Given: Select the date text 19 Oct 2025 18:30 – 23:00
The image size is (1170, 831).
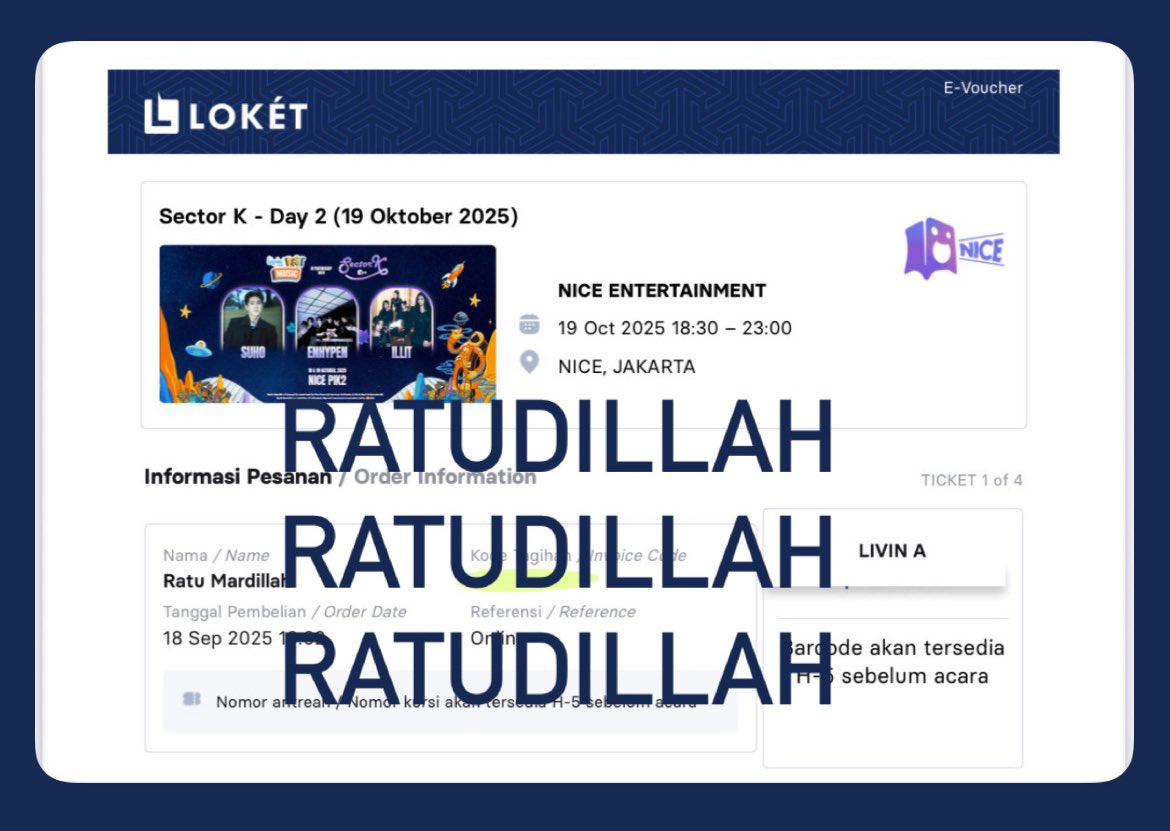Looking at the screenshot, I should tap(675, 328).
